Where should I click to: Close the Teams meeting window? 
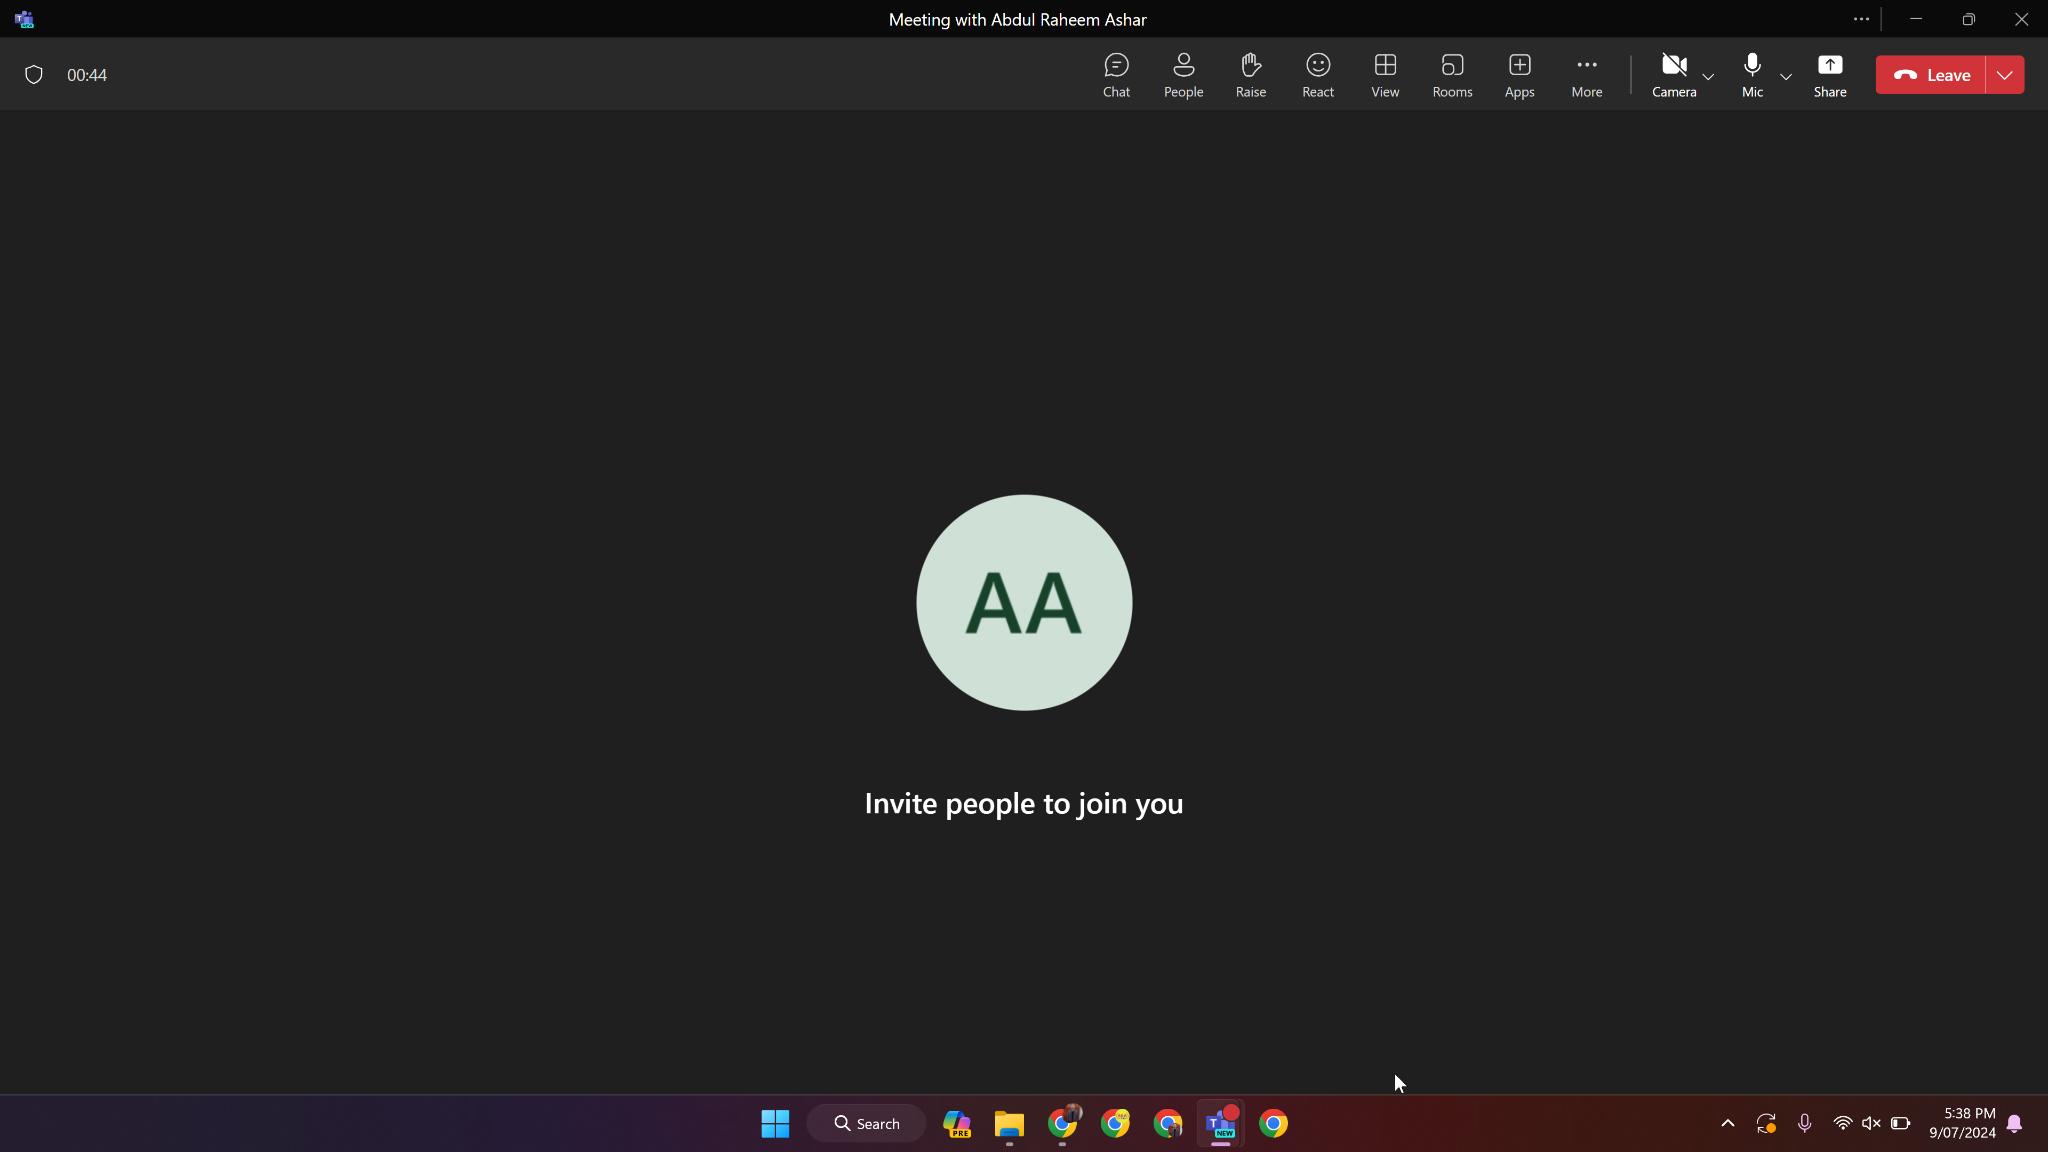(2021, 19)
